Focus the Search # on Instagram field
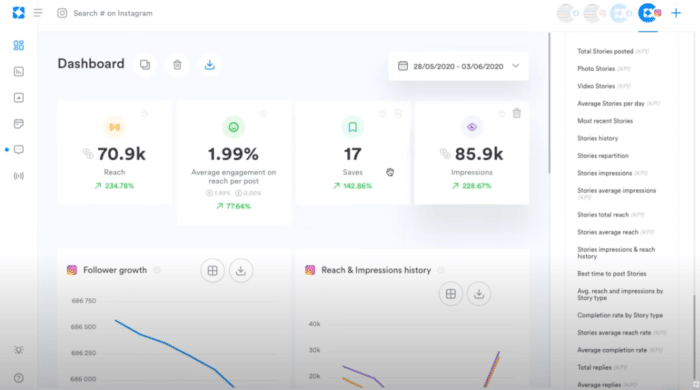The width and height of the screenshot is (700, 390). 113,13
